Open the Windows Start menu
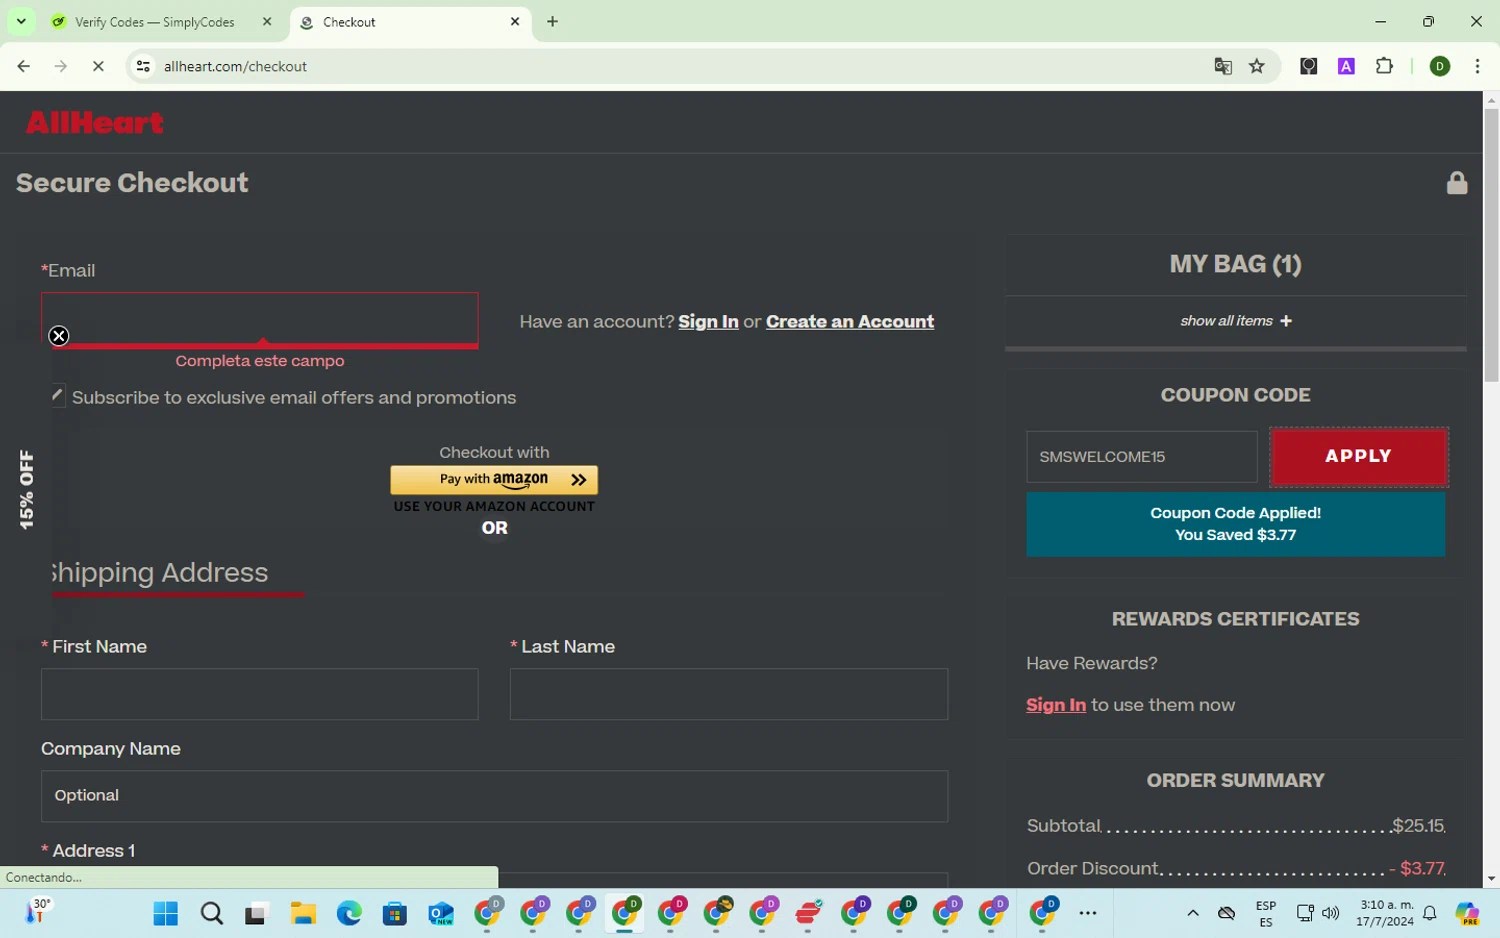 (165, 913)
